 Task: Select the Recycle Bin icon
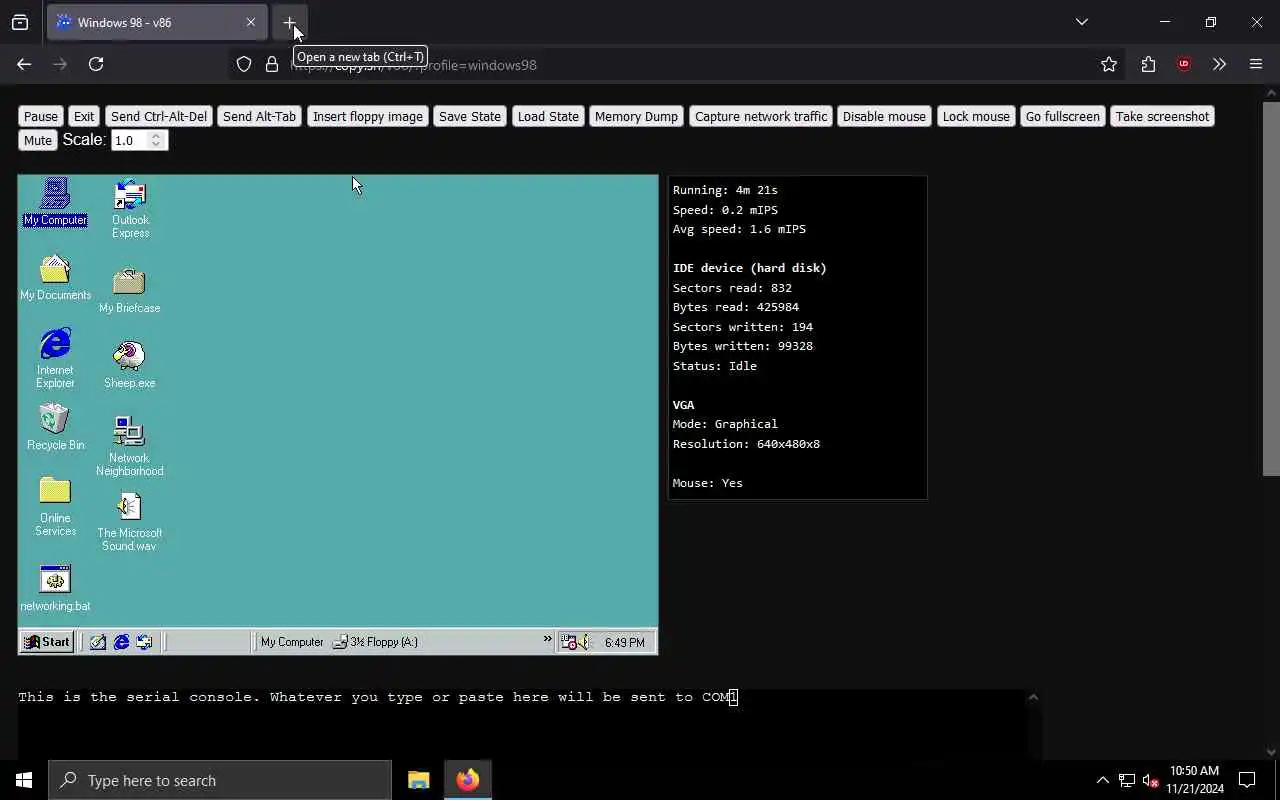pos(55,427)
